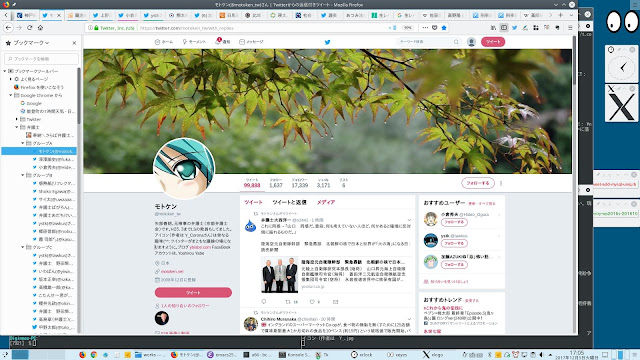Collapse the グループA folder

coord(23,143)
